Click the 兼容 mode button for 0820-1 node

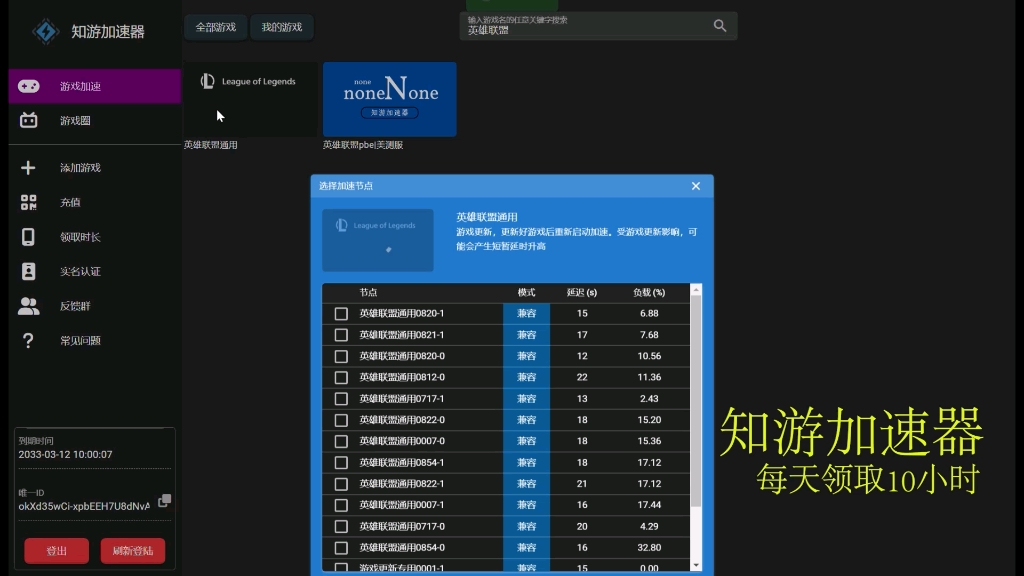pos(526,313)
